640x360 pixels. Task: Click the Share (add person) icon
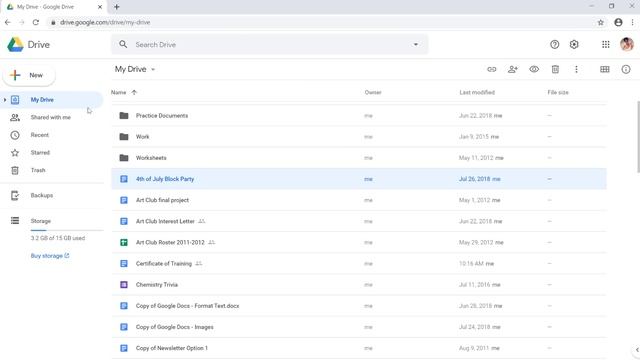pos(513,69)
